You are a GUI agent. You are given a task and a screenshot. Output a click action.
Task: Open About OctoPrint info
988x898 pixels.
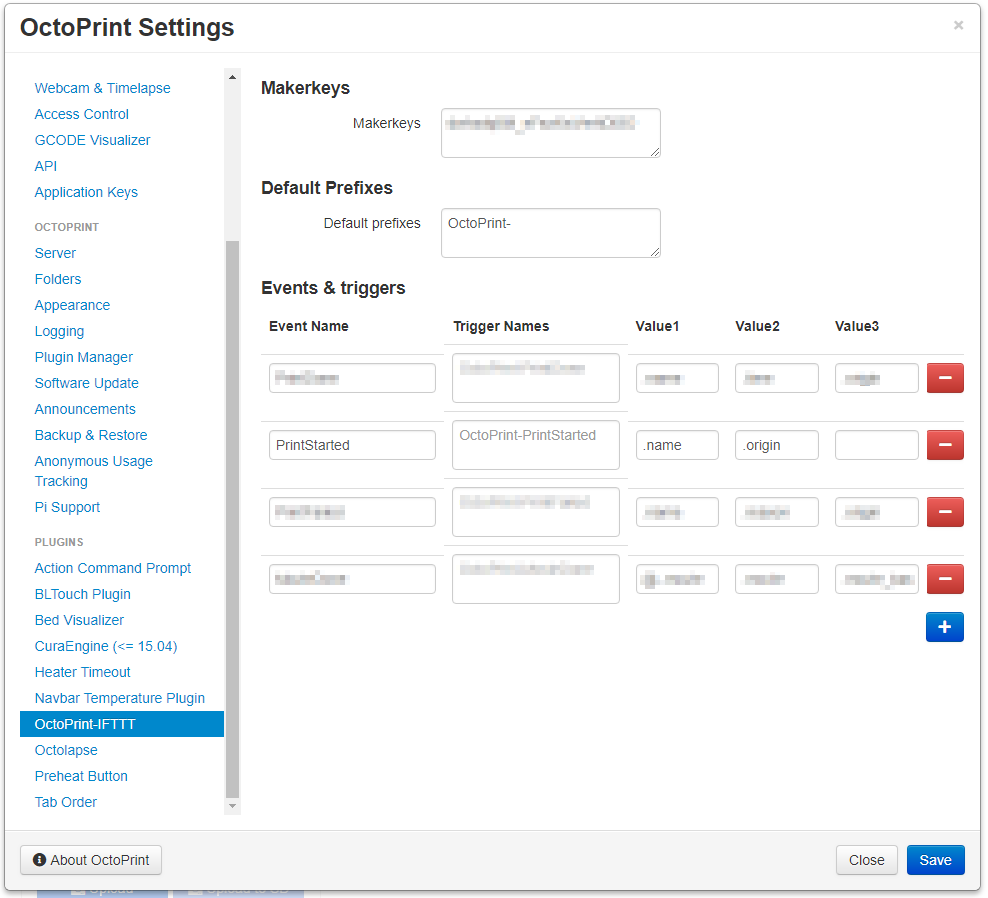[x=91, y=860]
